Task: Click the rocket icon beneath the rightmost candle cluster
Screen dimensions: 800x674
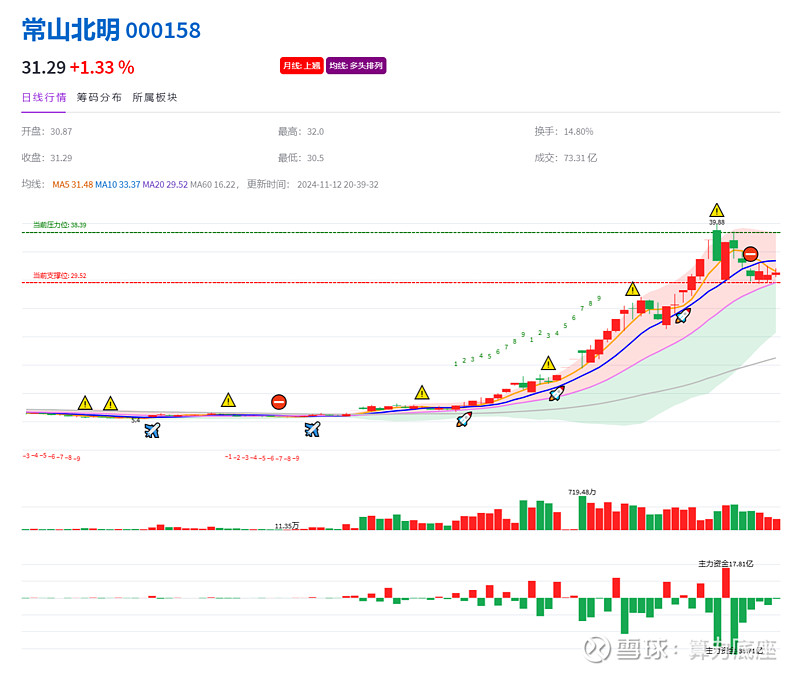Action: [x=683, y=316]
